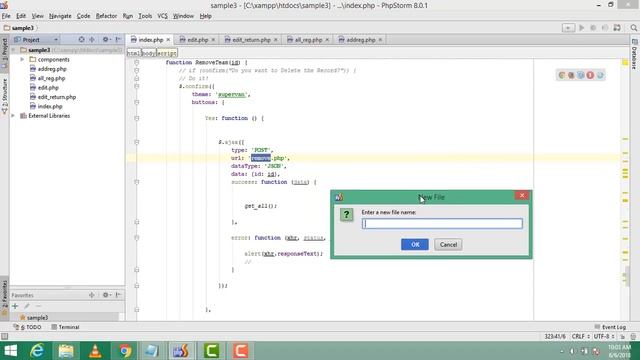Click the Debug button in toolbar
This screenshot has height=360, width=640.
point(593,28)
